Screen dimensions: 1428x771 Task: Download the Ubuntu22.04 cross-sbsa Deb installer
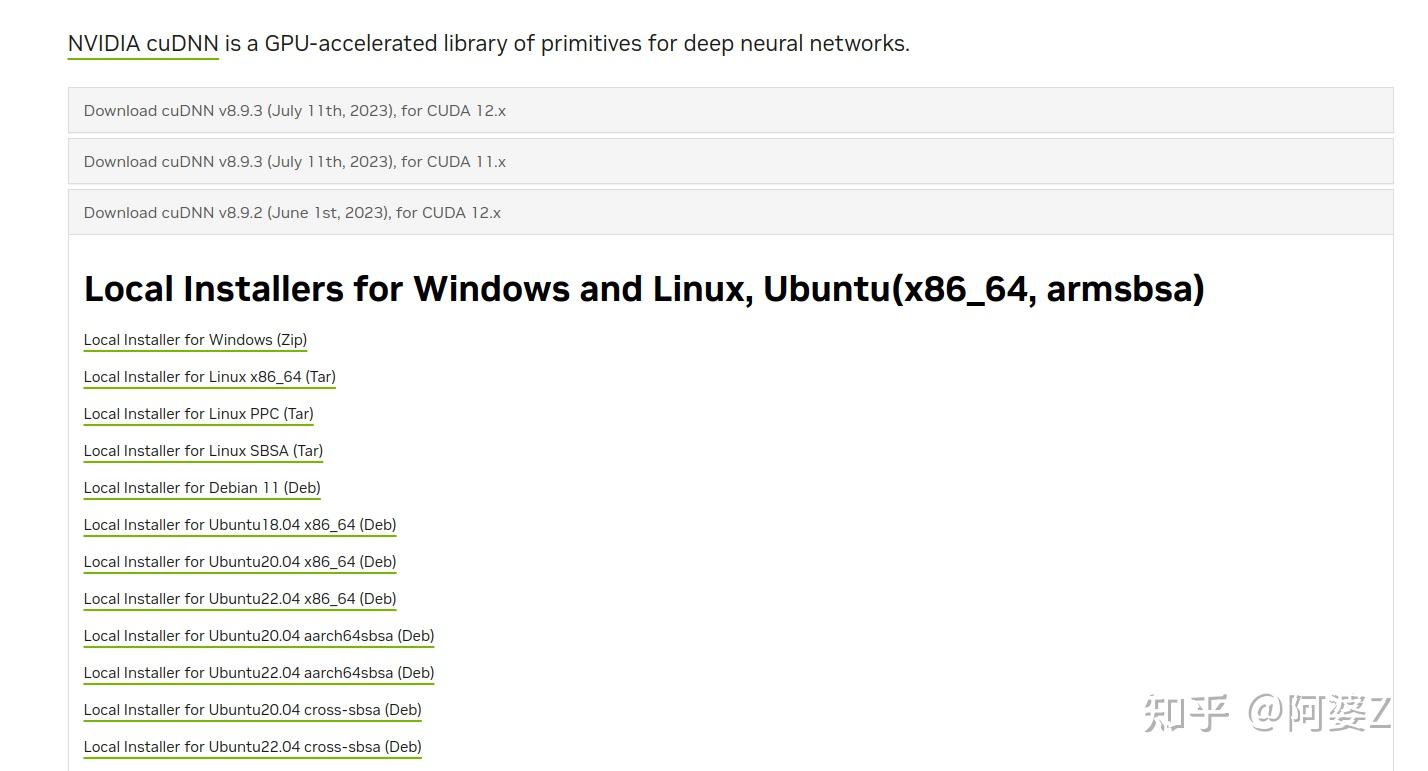pyautogui.click(x=252, y=746)
